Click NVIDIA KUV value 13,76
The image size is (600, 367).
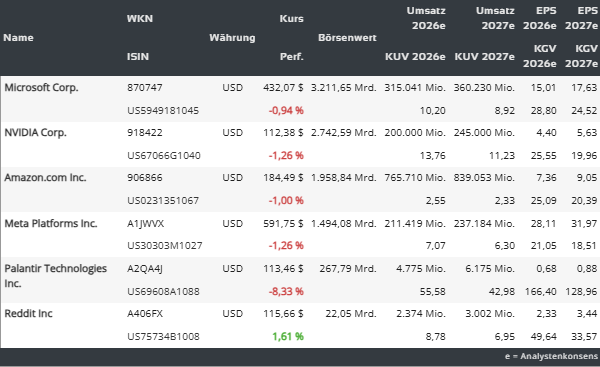pyautogui.click(x=432, y=155)
